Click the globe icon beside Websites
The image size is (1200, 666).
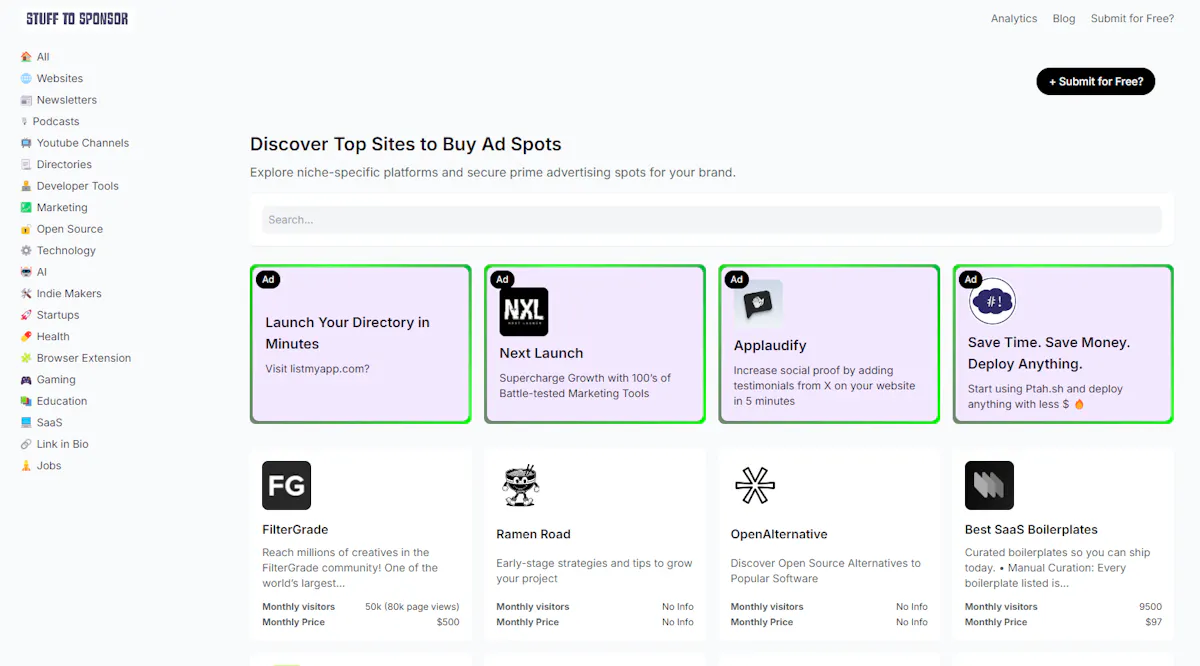pos(26,78)
